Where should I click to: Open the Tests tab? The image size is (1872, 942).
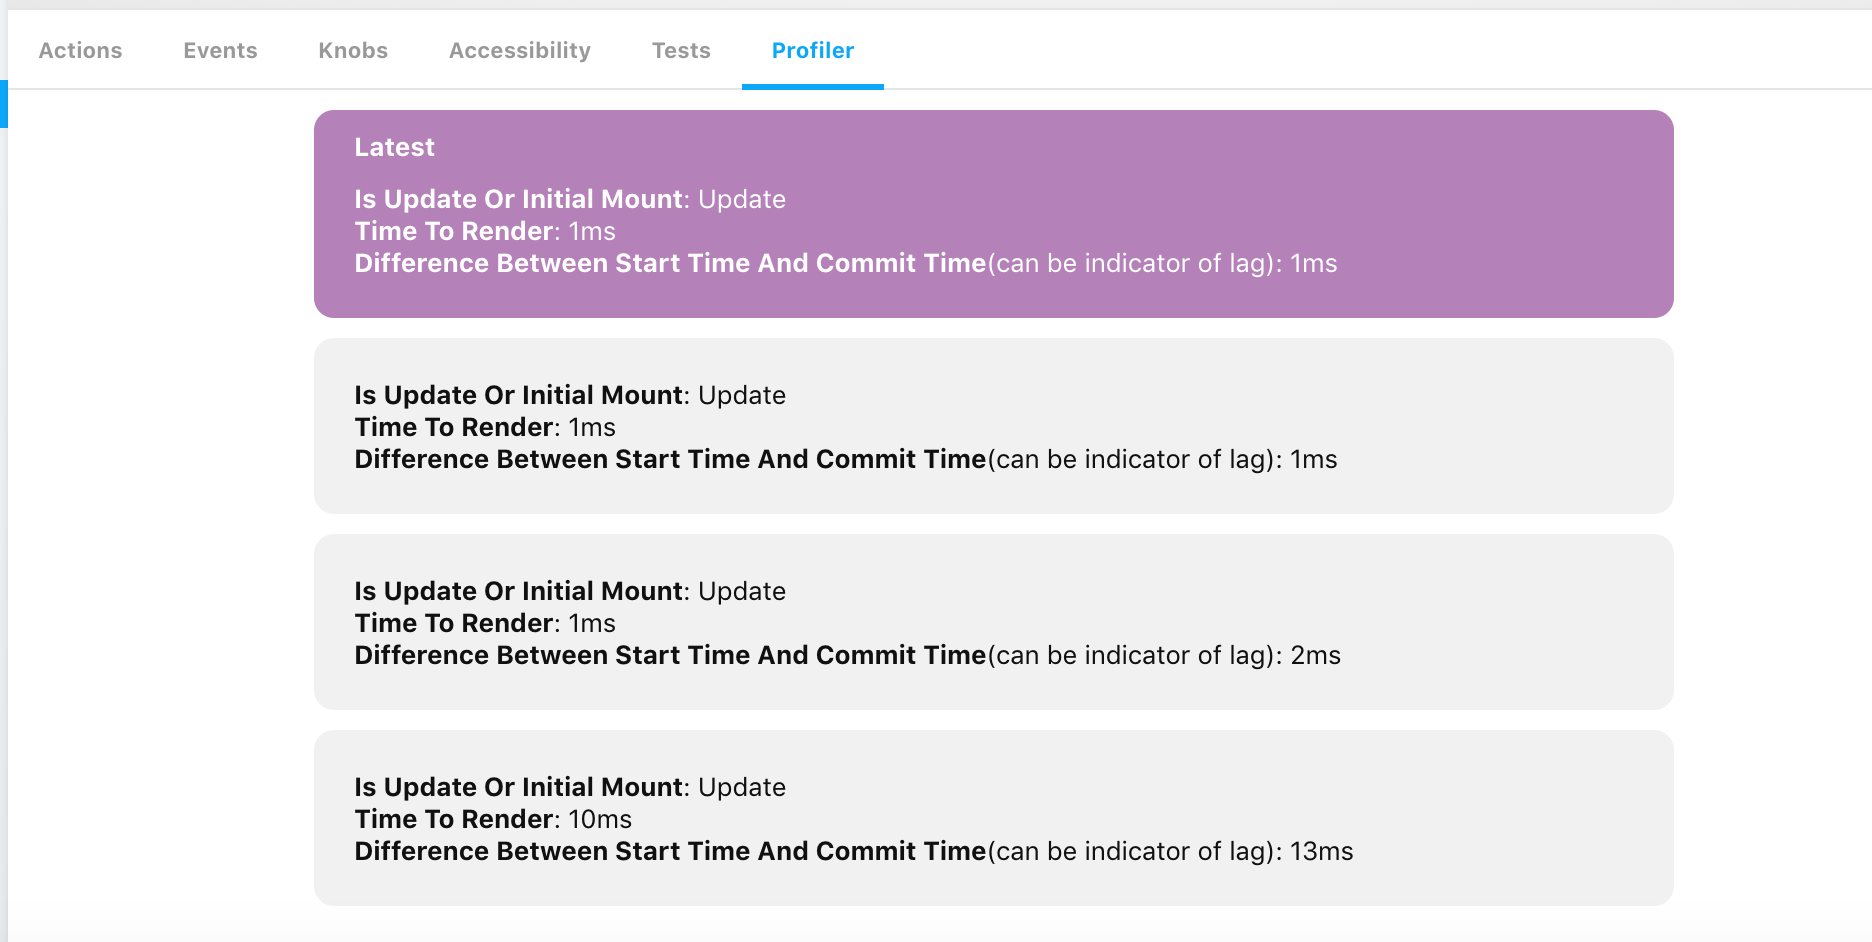pos(681,51)
